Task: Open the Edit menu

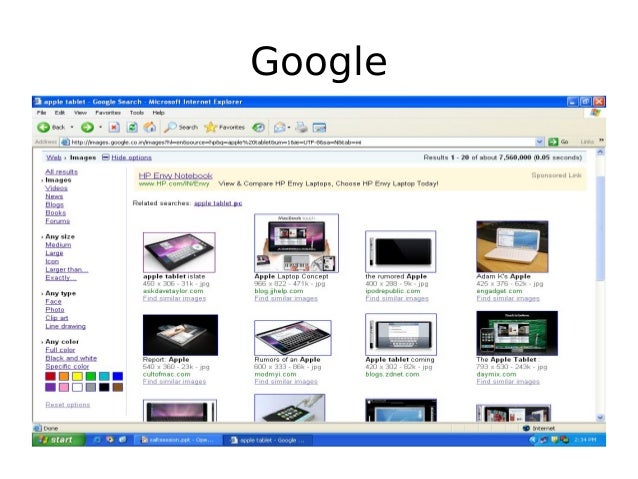Action: (60, 113)
